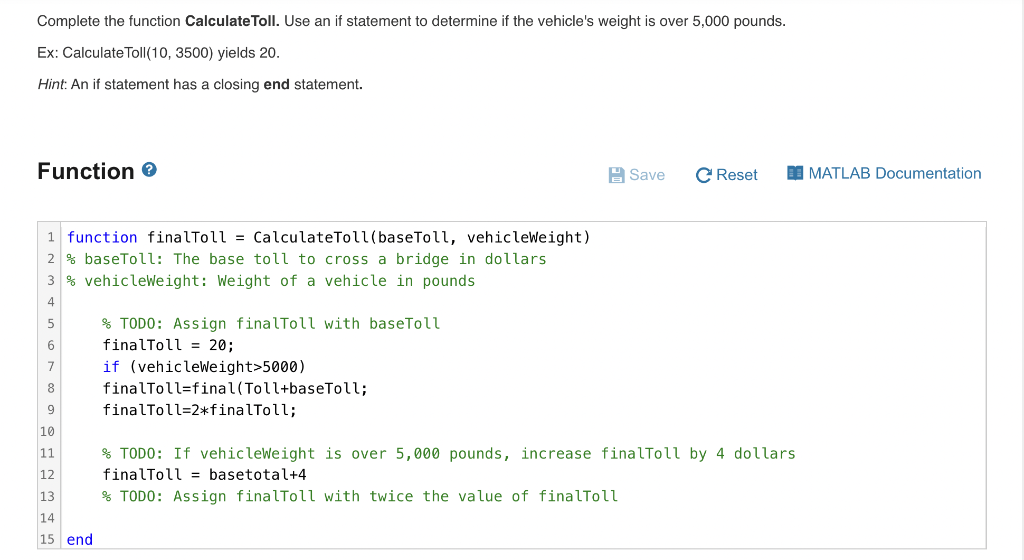Click the line 'finalToll=final(Toll+baseToll;'
The height and width of the screenshot is (560, 1024).
click(235, 388)
